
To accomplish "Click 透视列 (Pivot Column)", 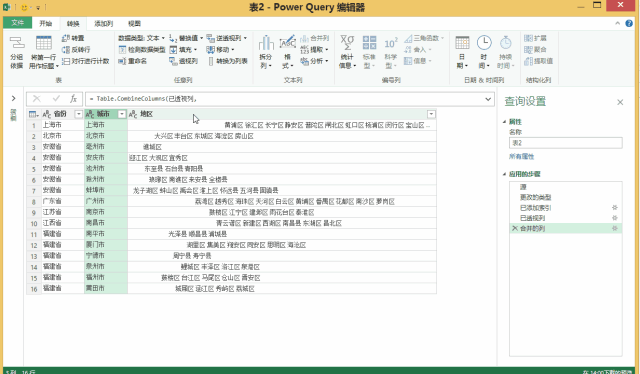I will pyautogui.click(x=184, y=61).
